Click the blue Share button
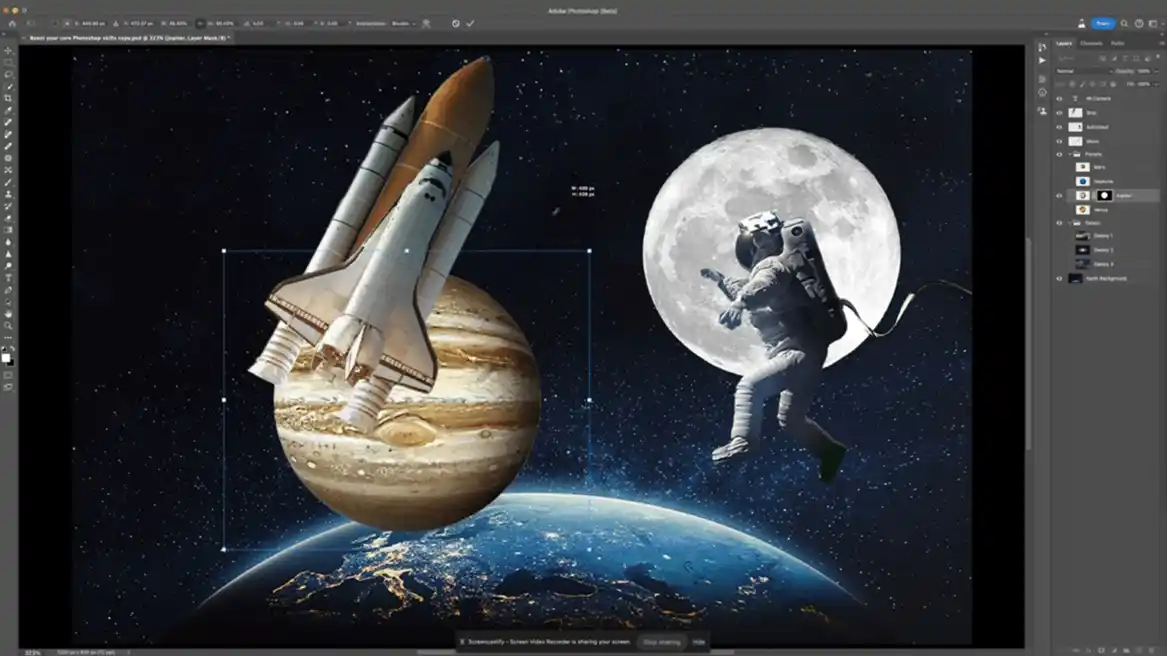This screenshot has width=1167, height=656. click(1103, 23)
